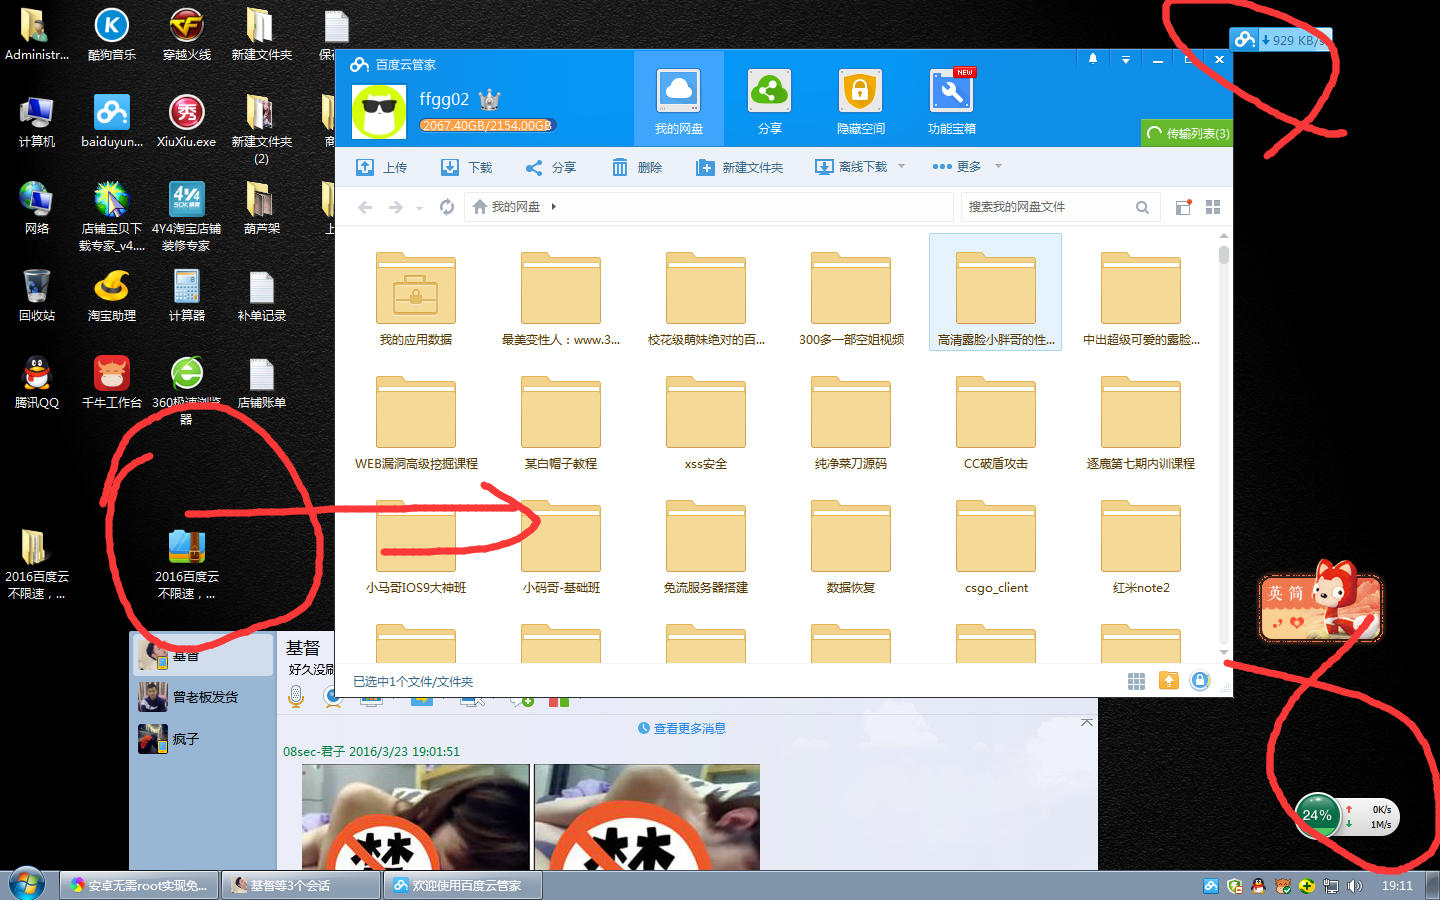
Task: Go forward with the right arrow
Action: click(396, 207)
